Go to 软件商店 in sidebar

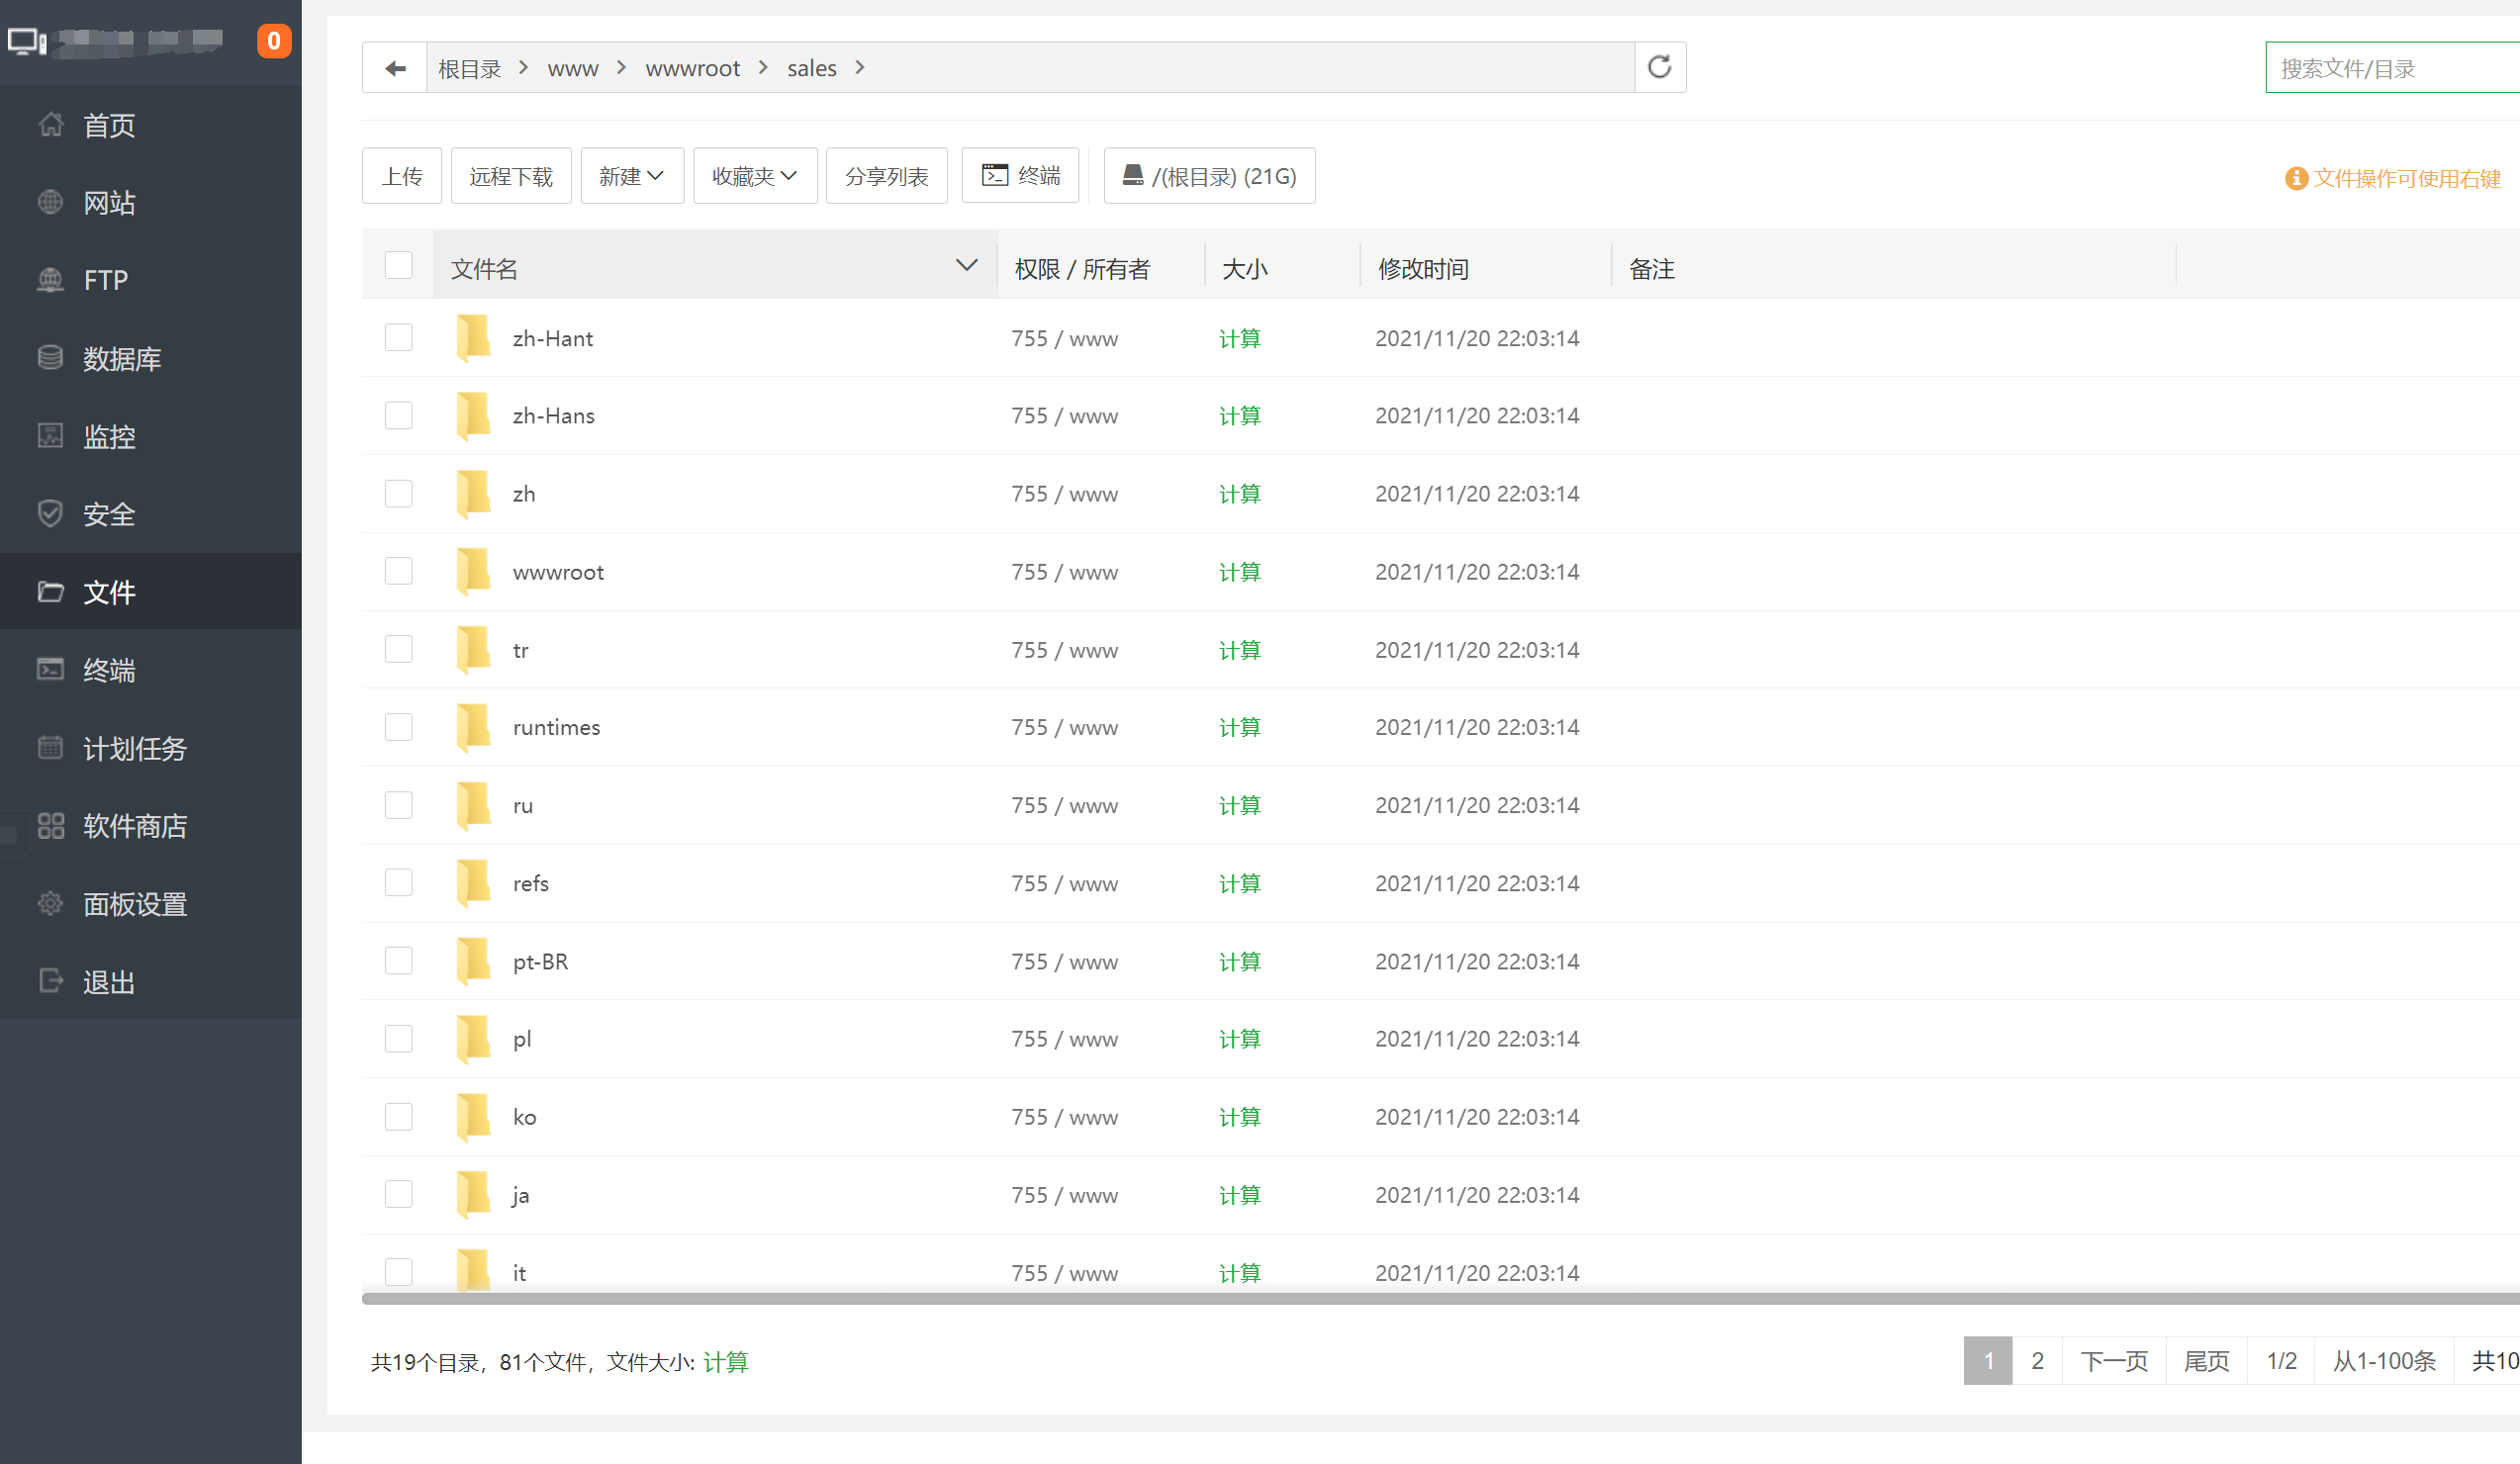[x=134, y=826]
